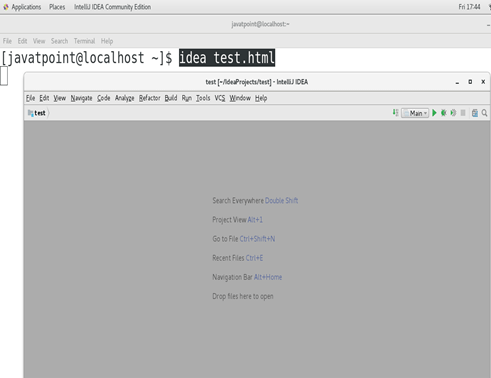Screen dimensions: 491x378
Task: Minimize the IntelliJ IDEA window
Action: (457, 82)
